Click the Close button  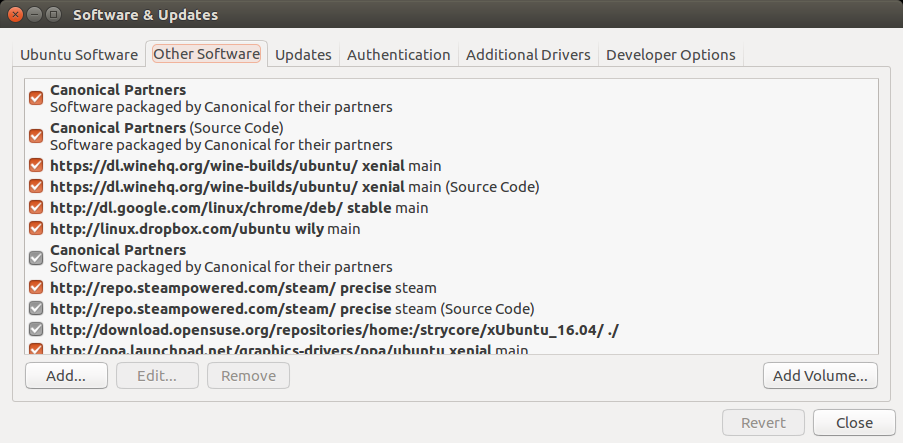[x=854, y=423]
